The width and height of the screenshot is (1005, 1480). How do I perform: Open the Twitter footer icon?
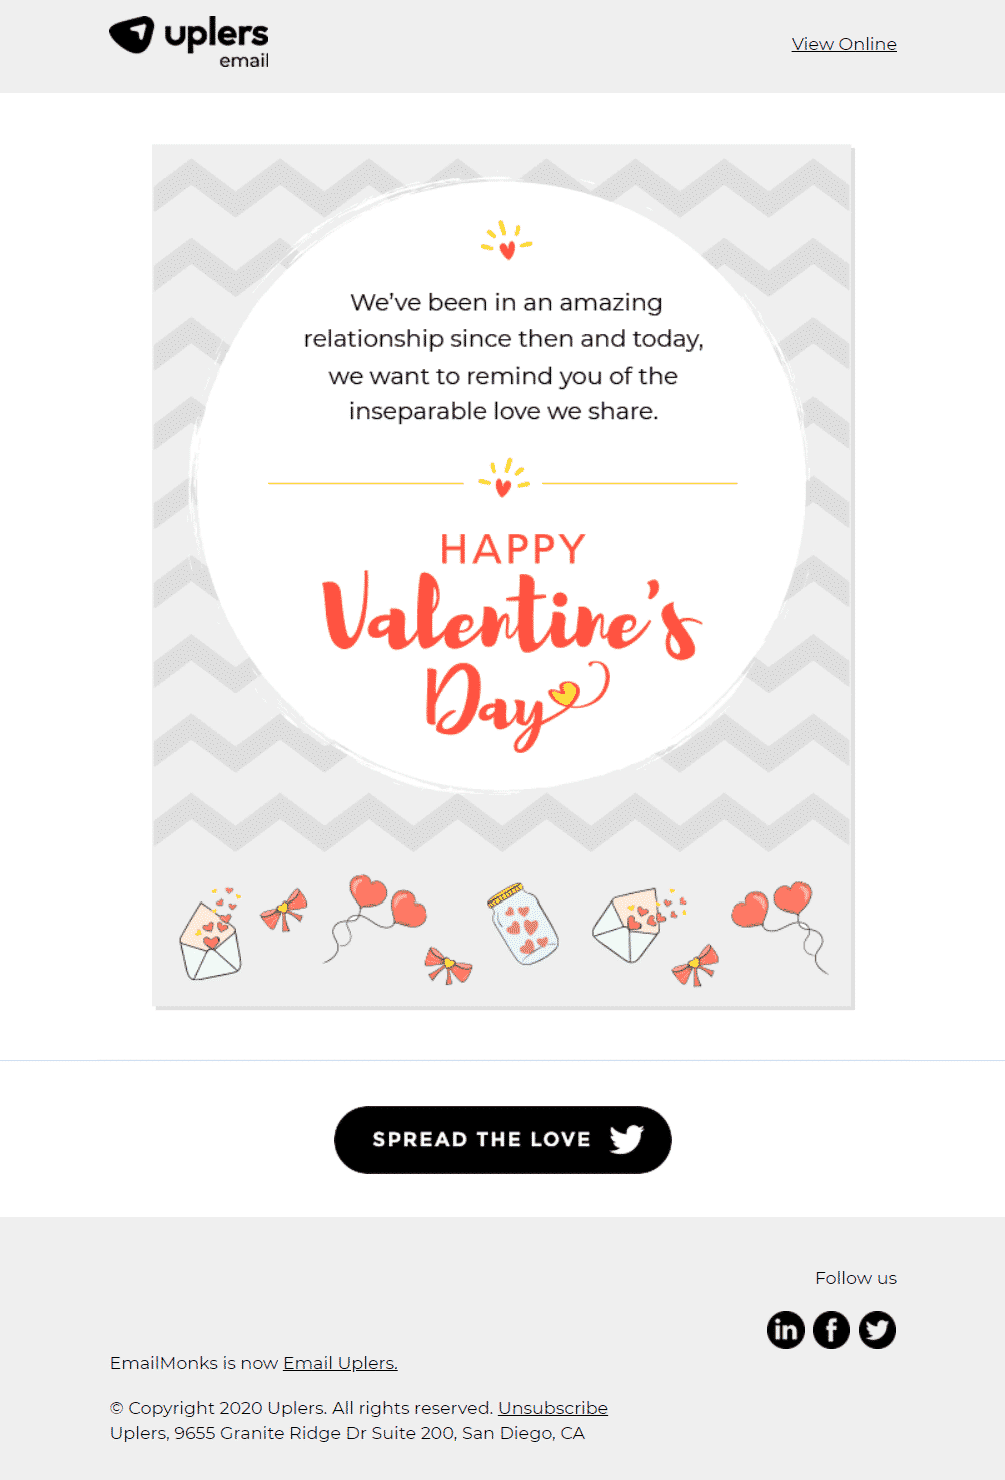(878, 1330)
